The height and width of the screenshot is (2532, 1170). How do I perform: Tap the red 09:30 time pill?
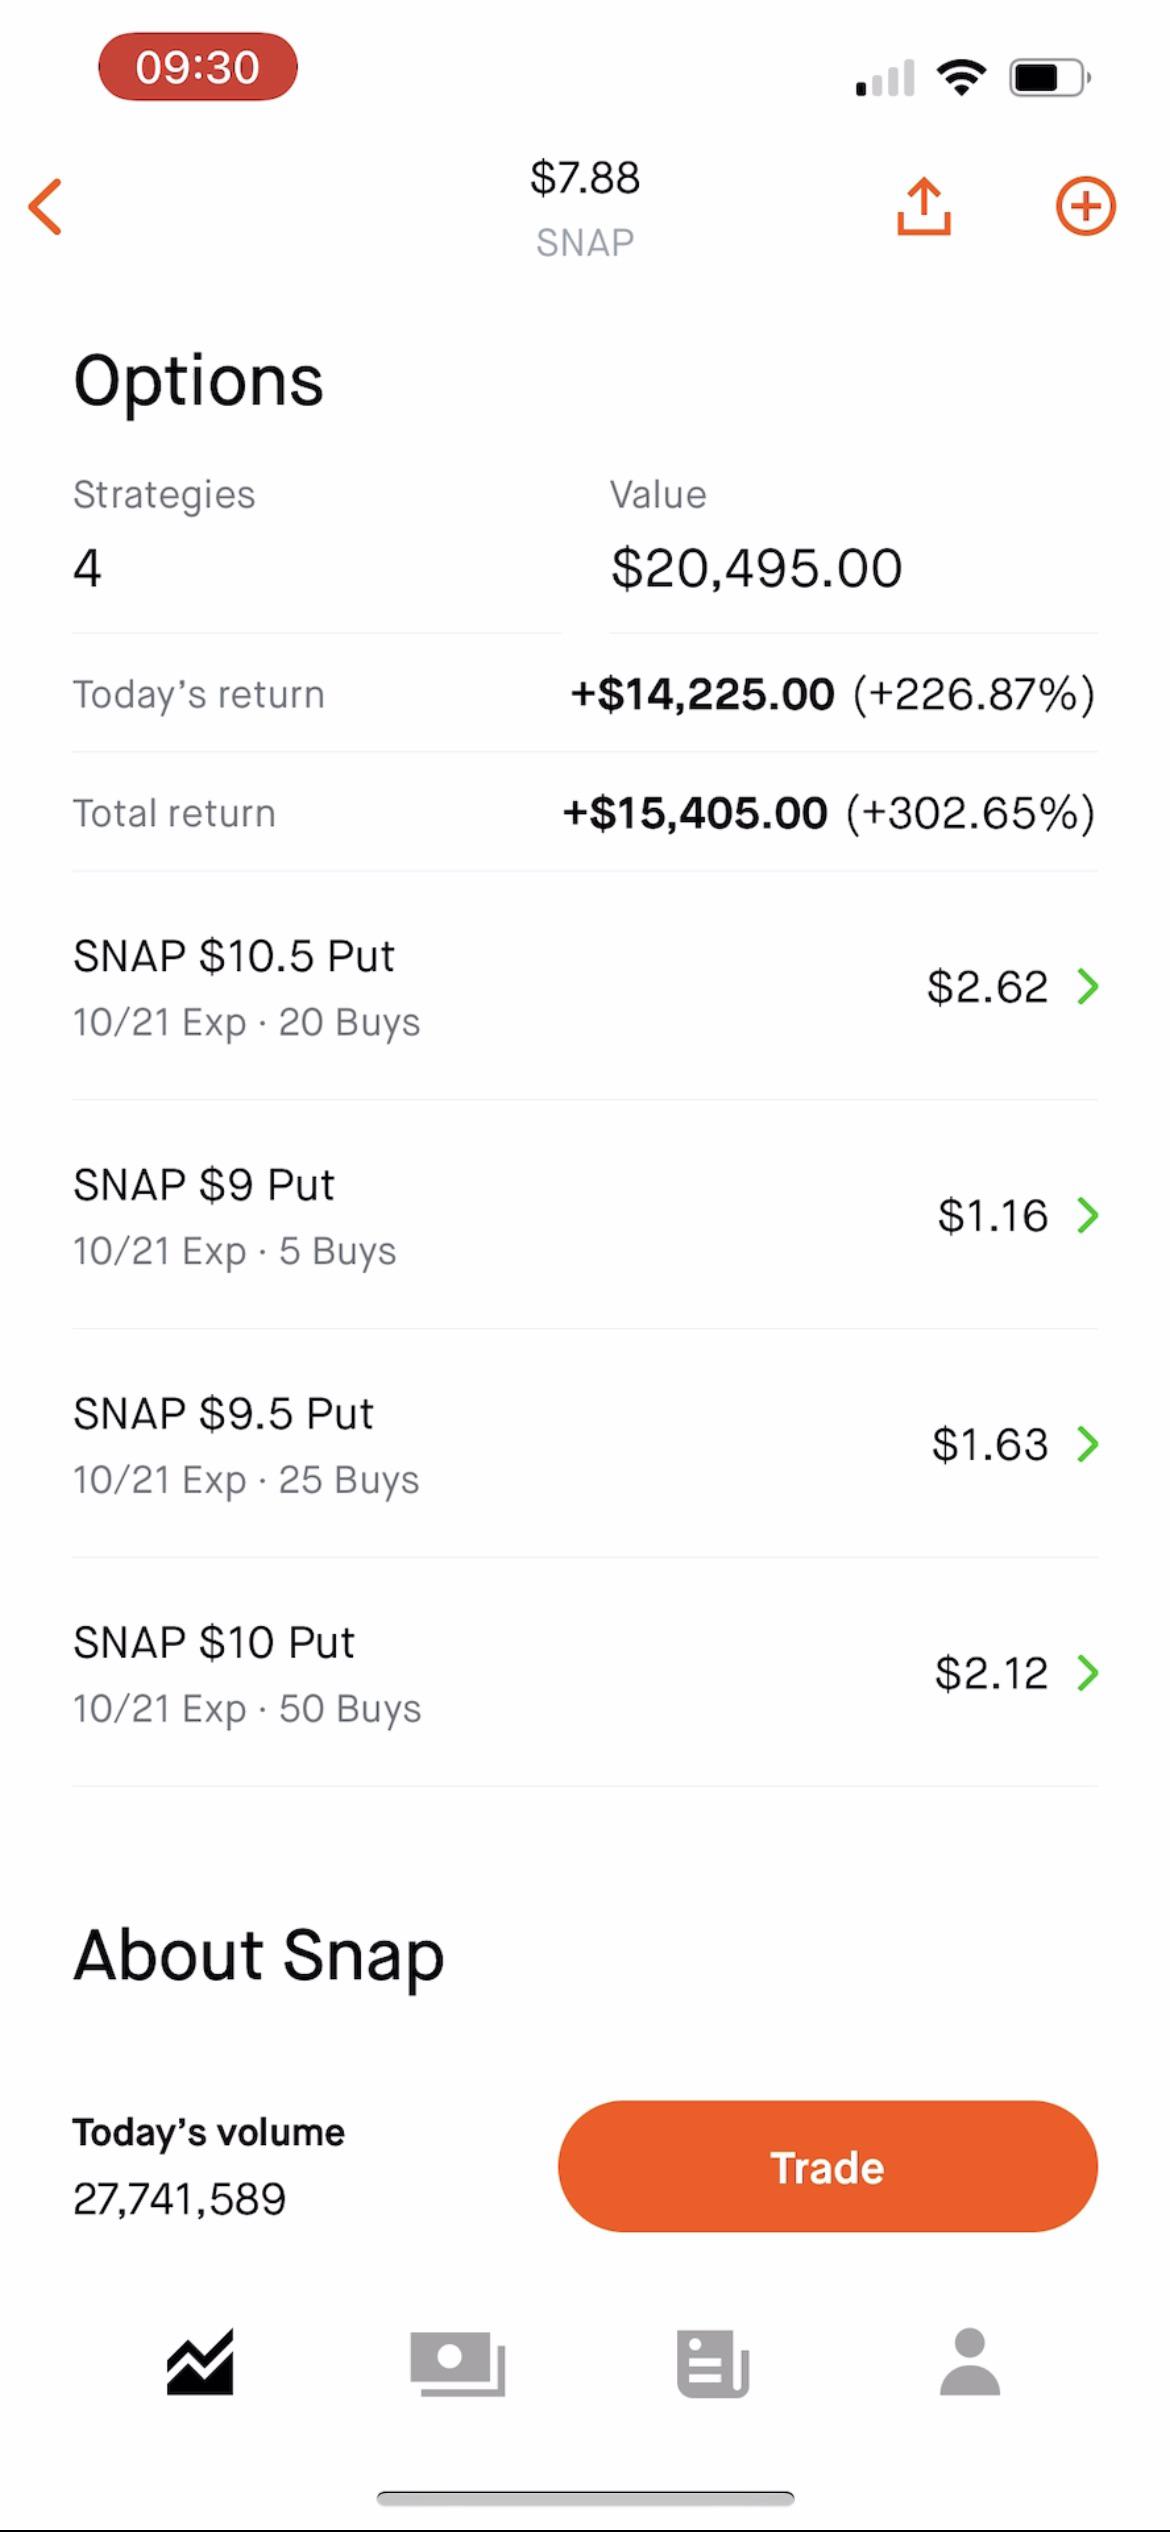[198, 67]
